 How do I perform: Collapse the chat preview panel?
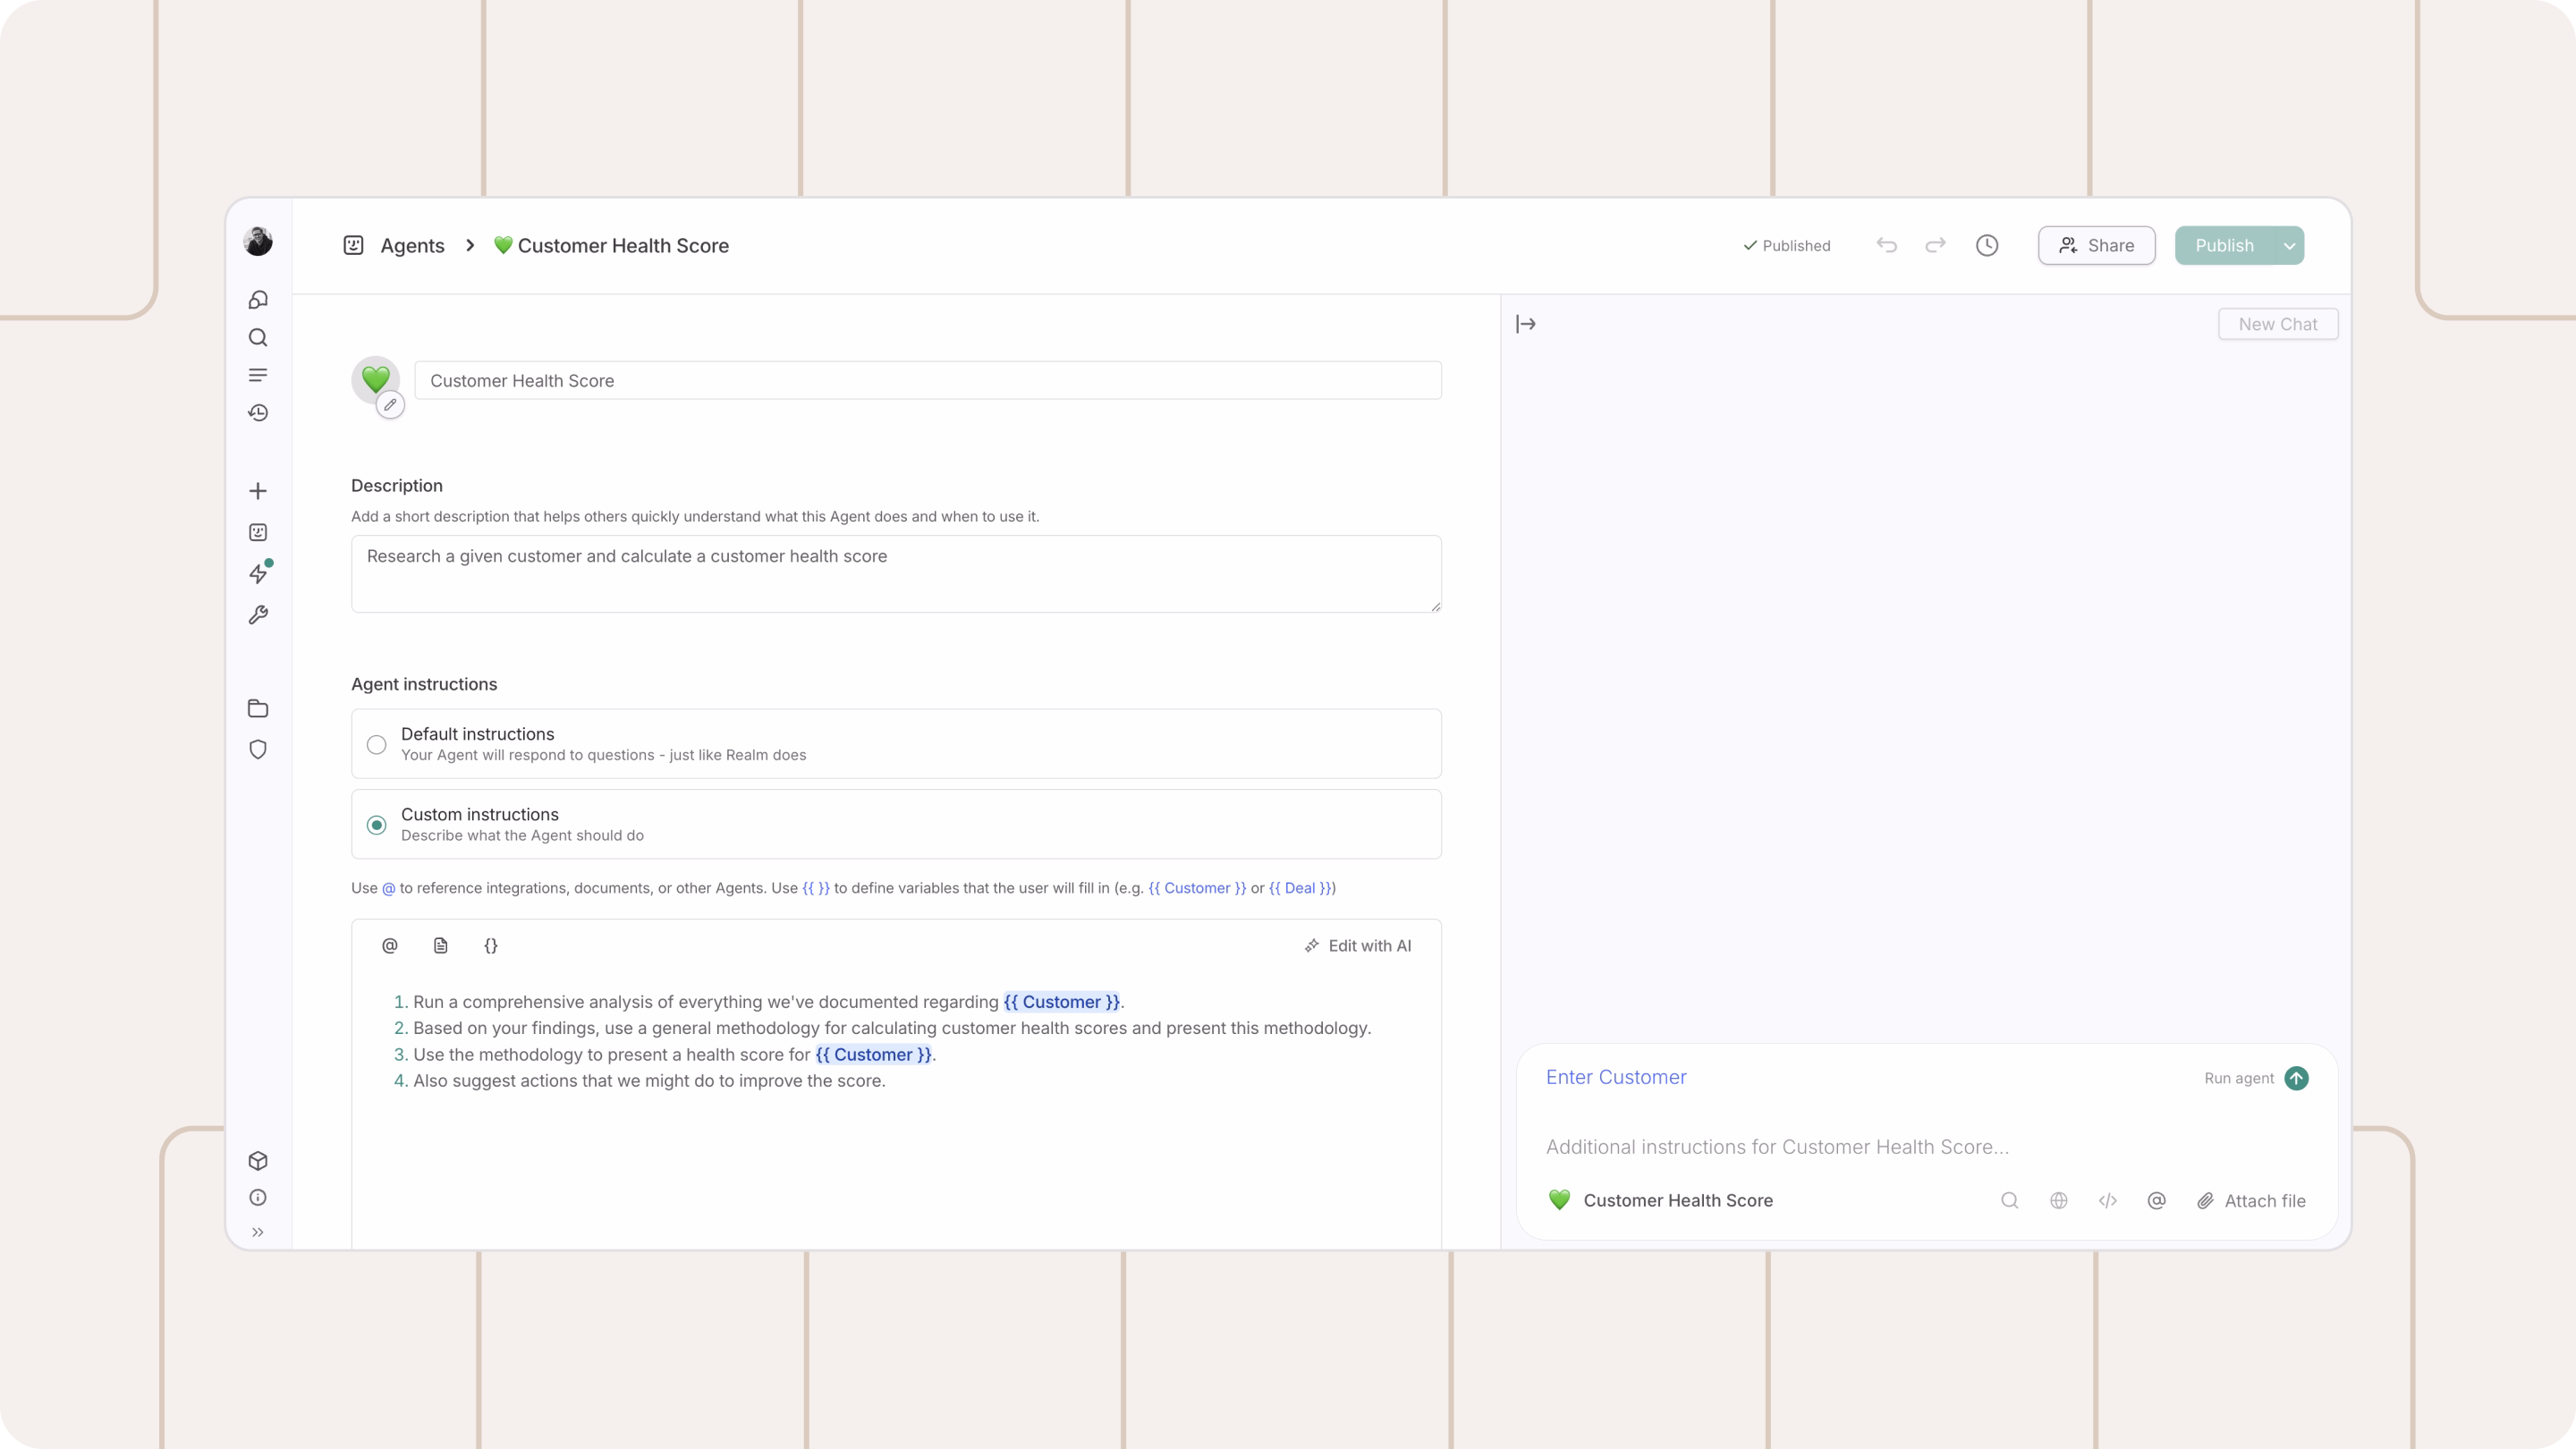(x=1525, y=324)
